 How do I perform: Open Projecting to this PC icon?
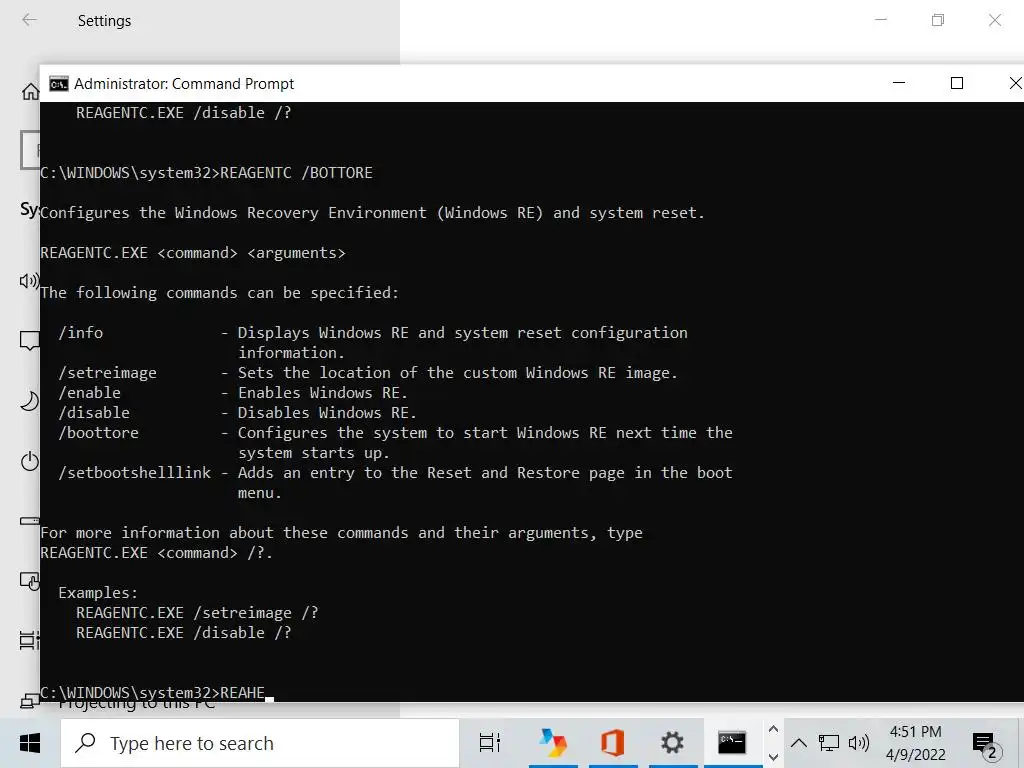click(x=29, y=701)
